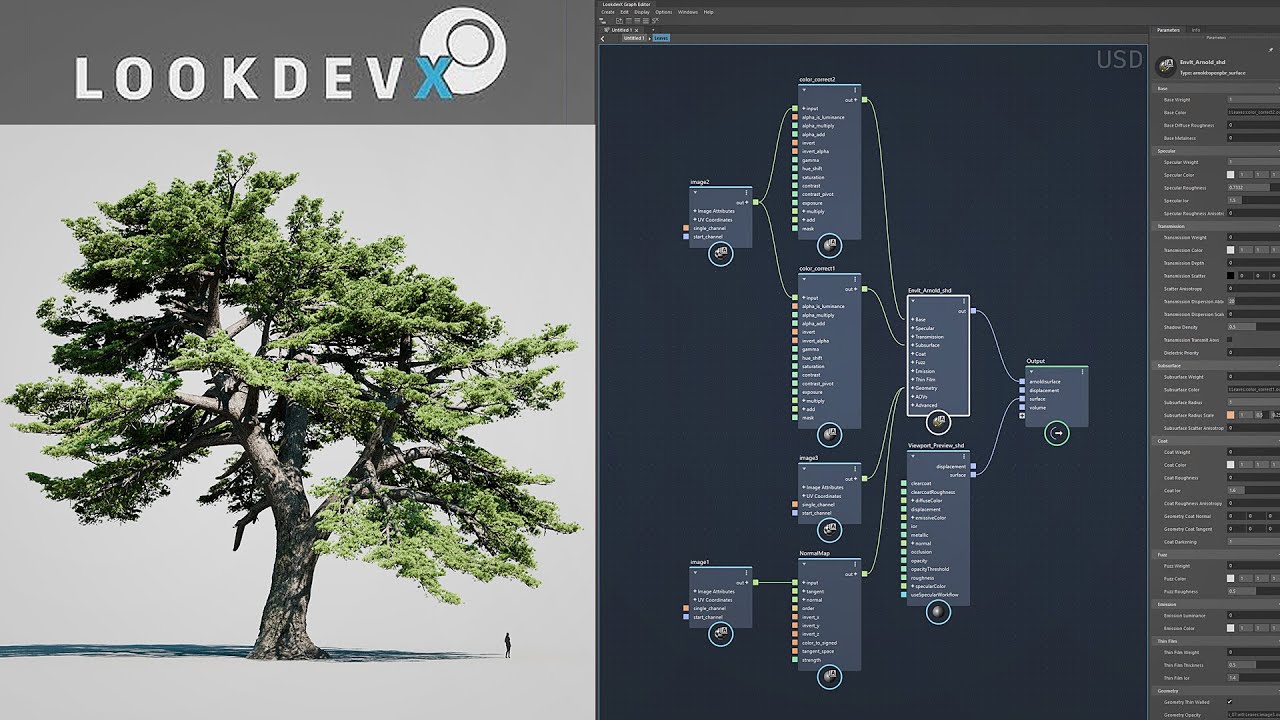Click Emission Color swatch
Viewport: 1280px width, 720px height.
tap(1231, 629)
